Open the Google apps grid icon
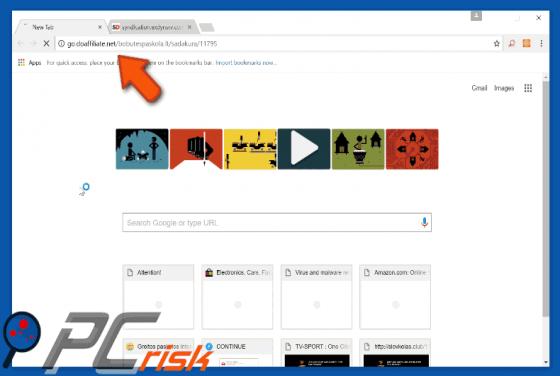The height and width of the screenshot is (376, 560). click(x=528, y=88)
